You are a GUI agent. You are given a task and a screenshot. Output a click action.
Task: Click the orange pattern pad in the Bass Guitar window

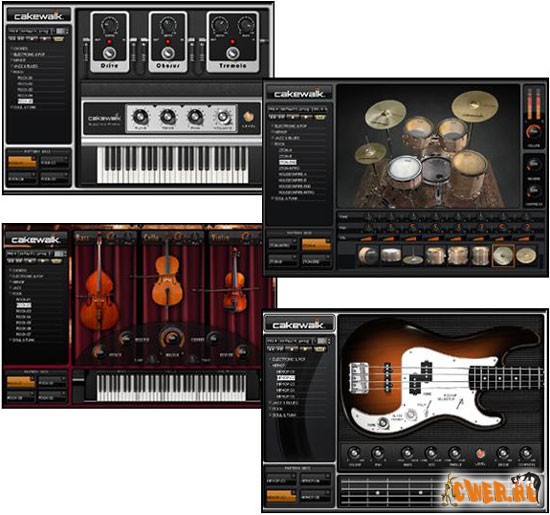tap(281, 496)
